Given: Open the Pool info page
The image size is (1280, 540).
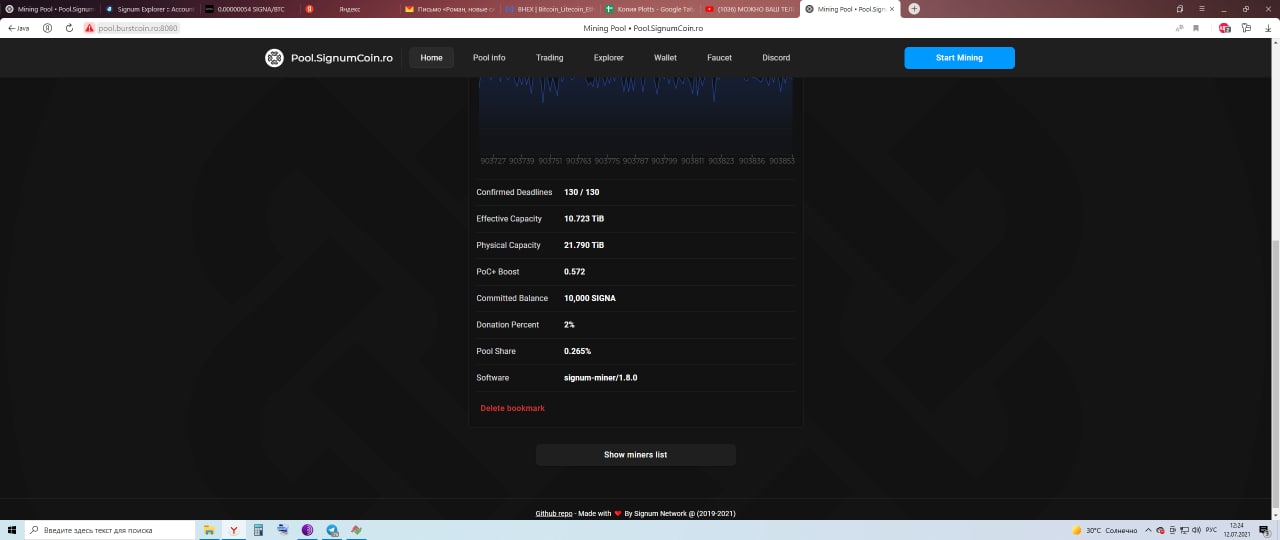Looking at the screenshot, I should 489,58.
